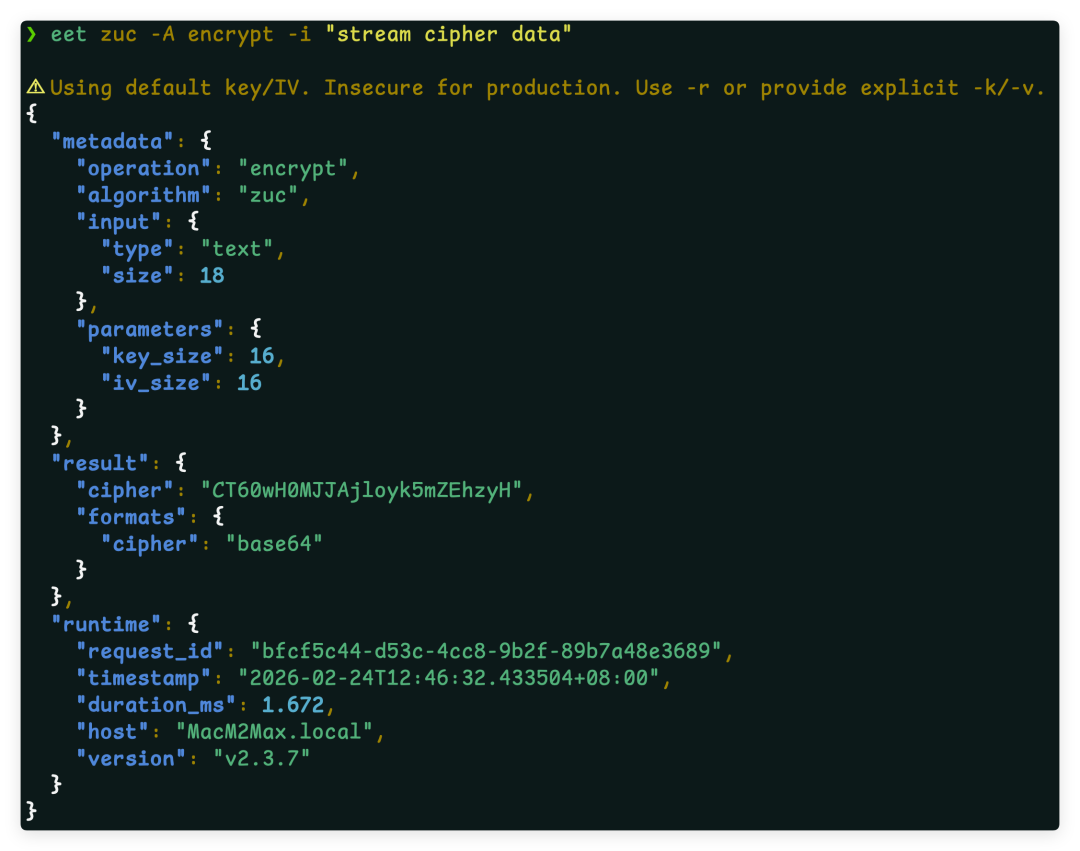1080x851 pixels.
Task: Click the version value v2.3.7
Action: tap(262, 759)
